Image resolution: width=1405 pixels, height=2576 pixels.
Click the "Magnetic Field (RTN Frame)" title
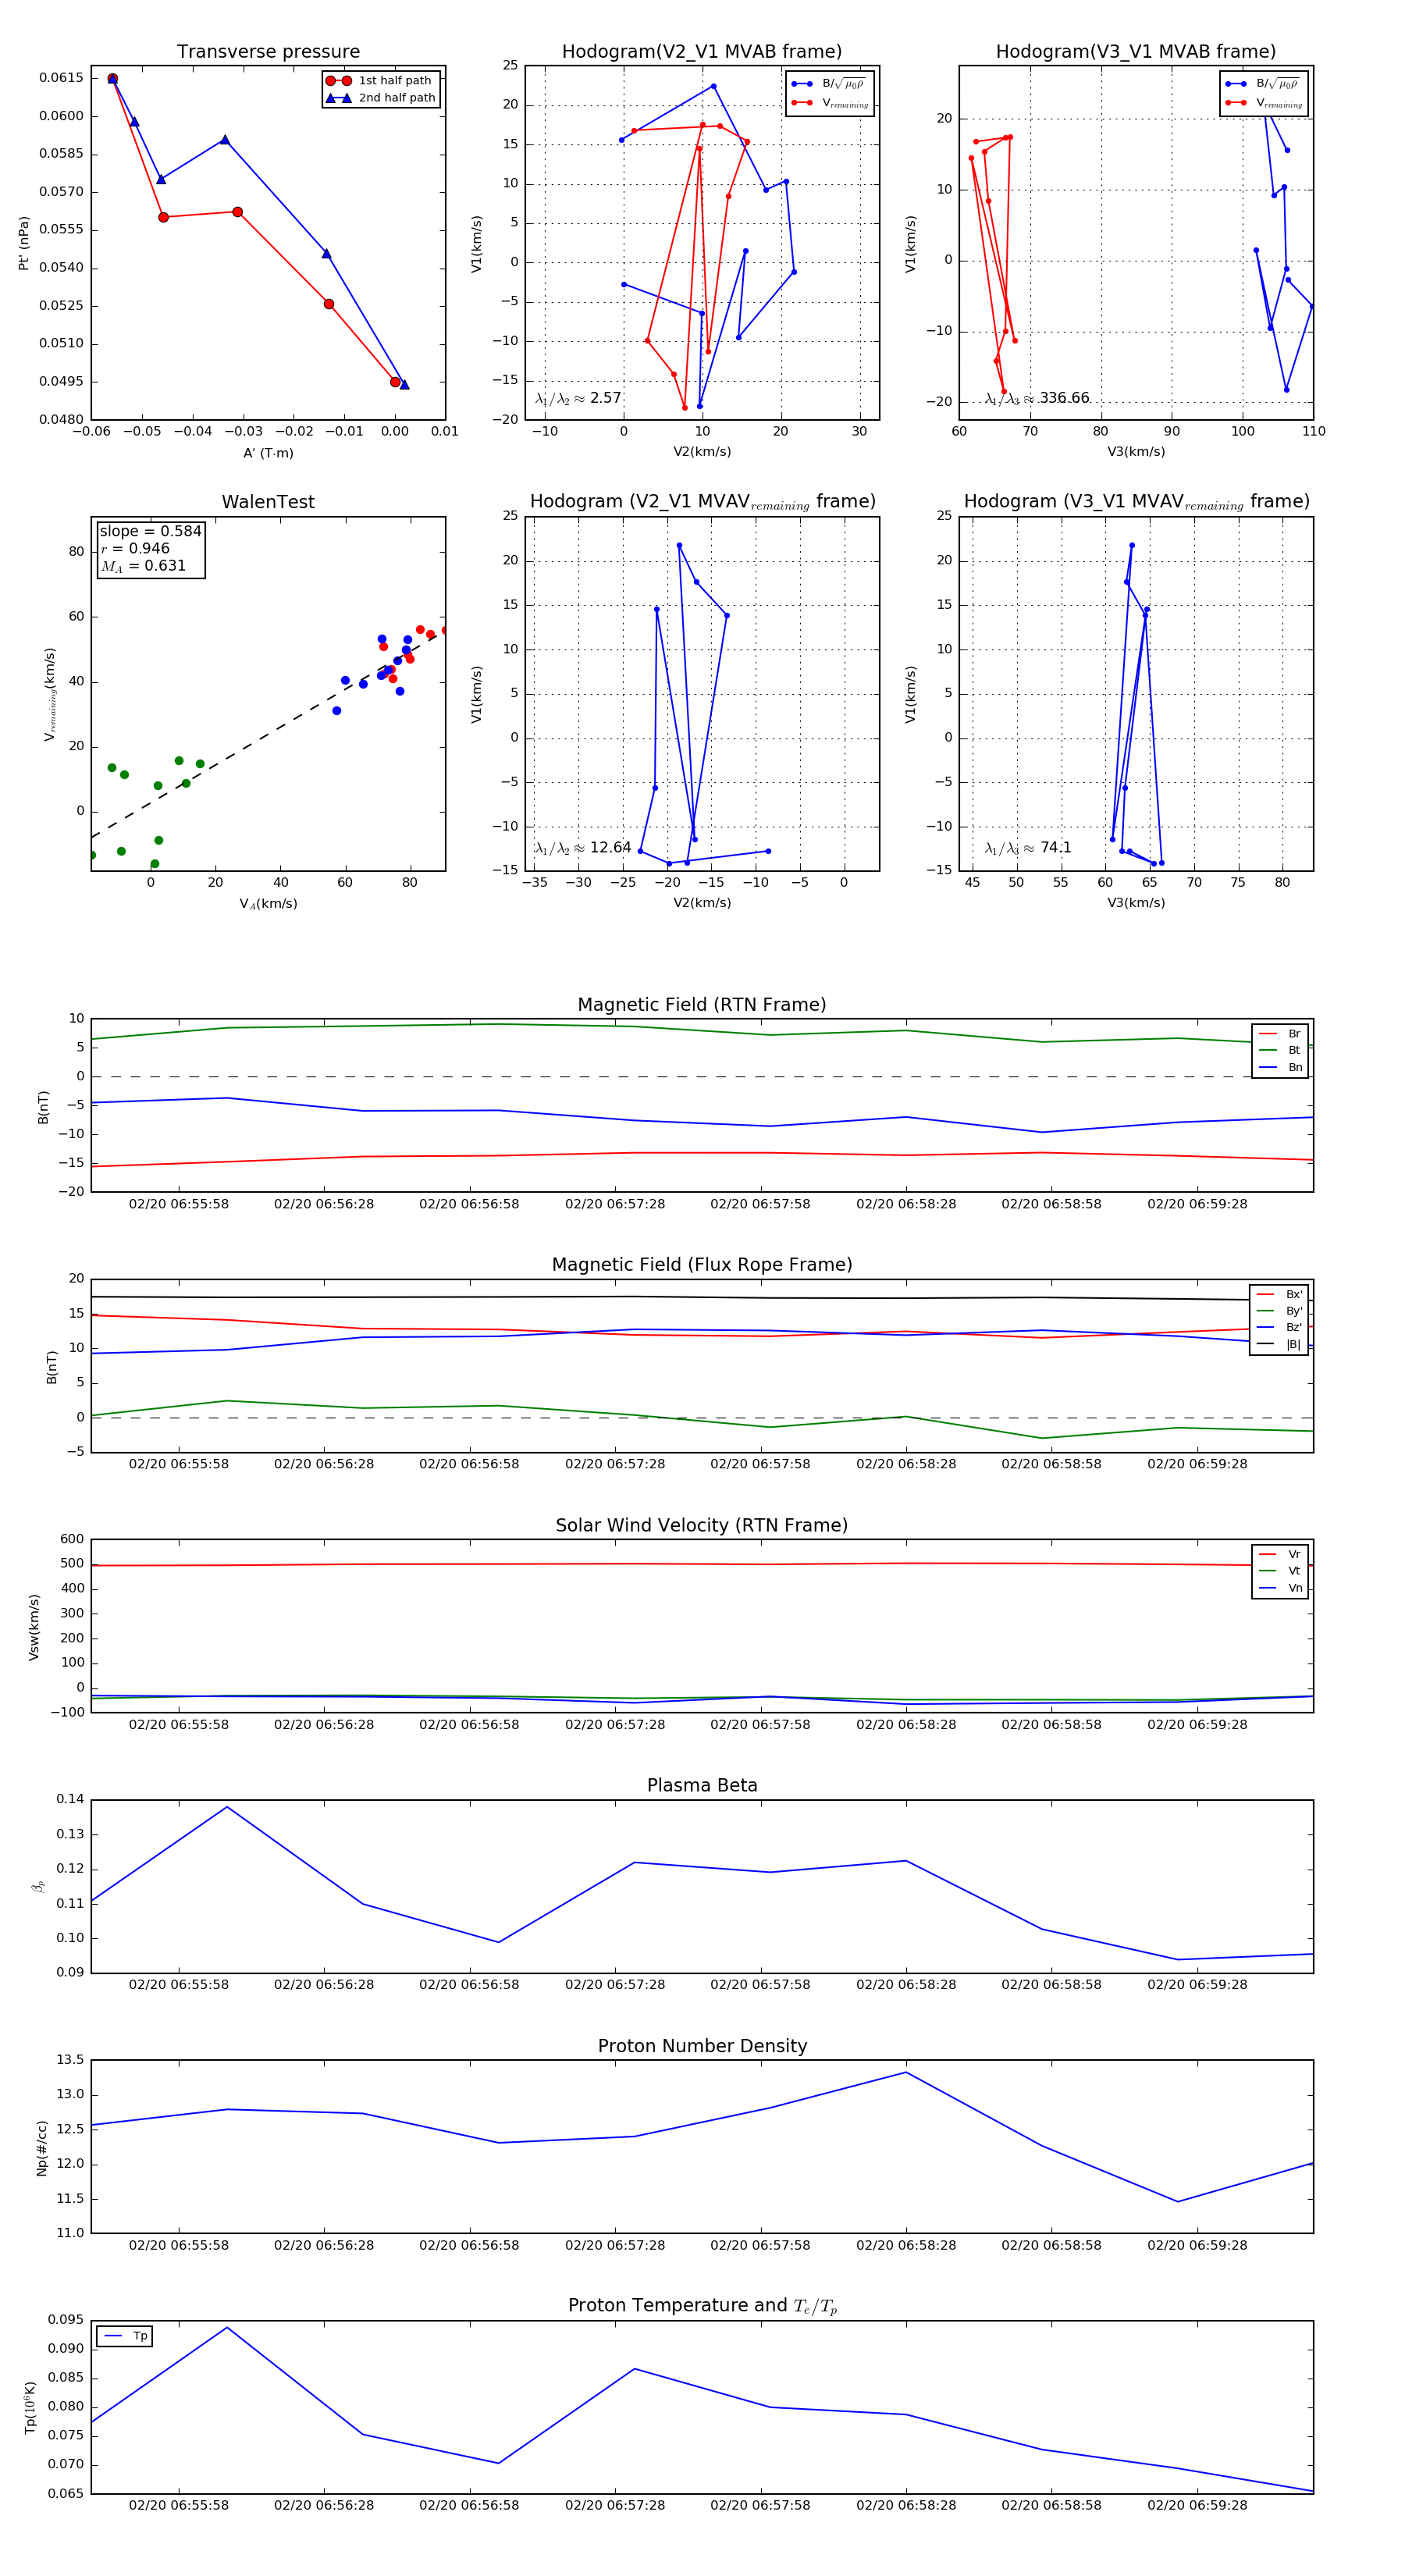pyautogui.click(x=702, y=1005)
